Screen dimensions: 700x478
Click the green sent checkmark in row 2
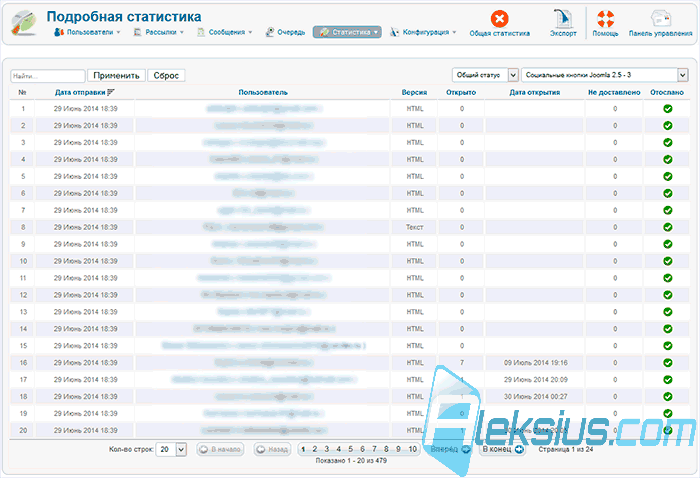(x=667, y=125)
